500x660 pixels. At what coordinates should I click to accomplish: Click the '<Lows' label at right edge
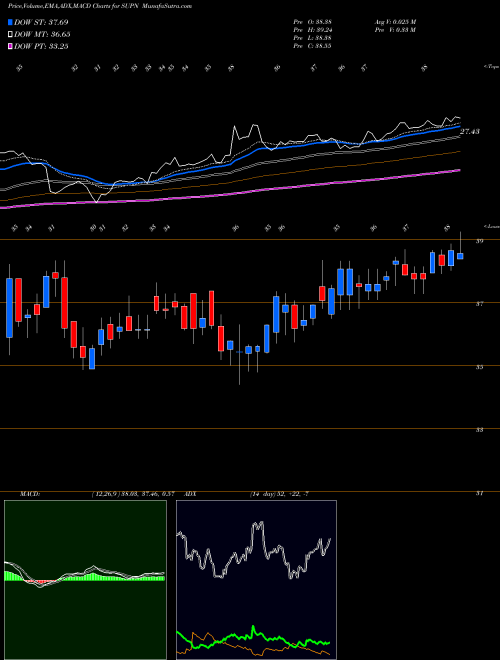click(x=491, y=226)
